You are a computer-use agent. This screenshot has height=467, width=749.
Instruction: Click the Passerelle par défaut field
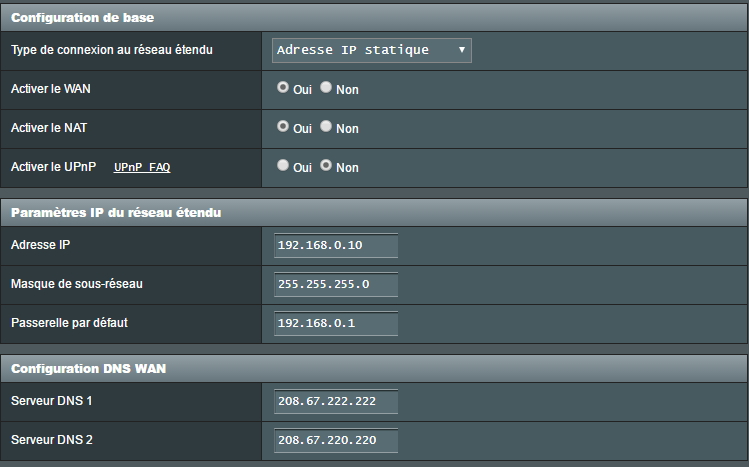tap(336, 323)
